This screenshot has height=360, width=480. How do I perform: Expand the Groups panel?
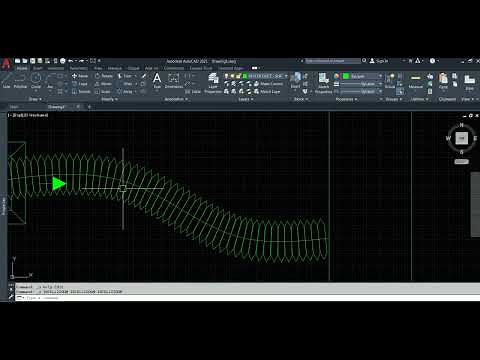point(394,99)
